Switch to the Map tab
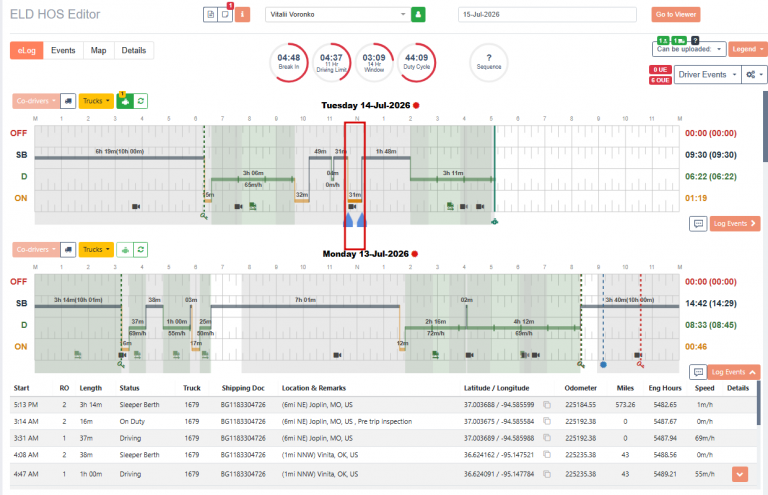The width and height of the screenshot is (768, 495). tap(98, 50)
